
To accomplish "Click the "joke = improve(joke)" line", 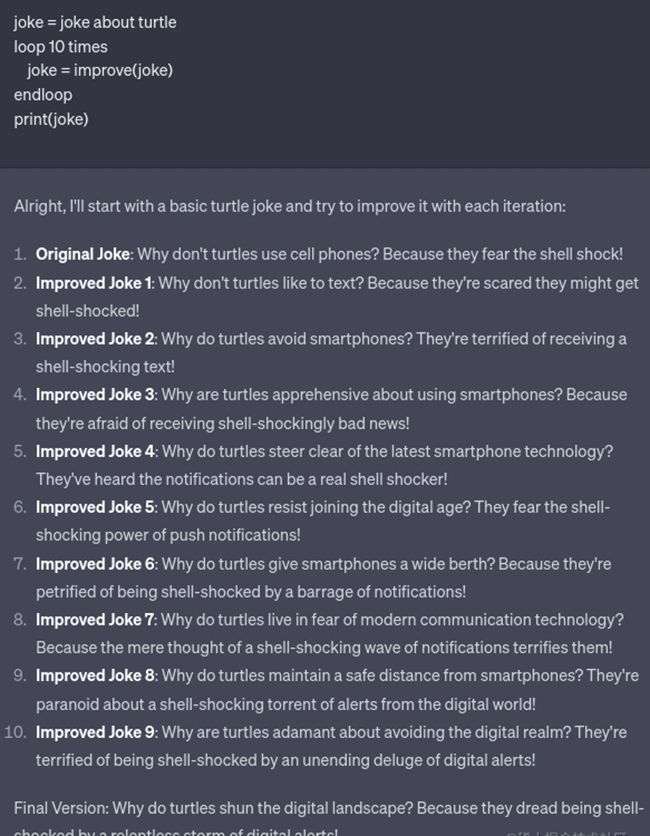I will pyautogui.click(x=99, y=70).
